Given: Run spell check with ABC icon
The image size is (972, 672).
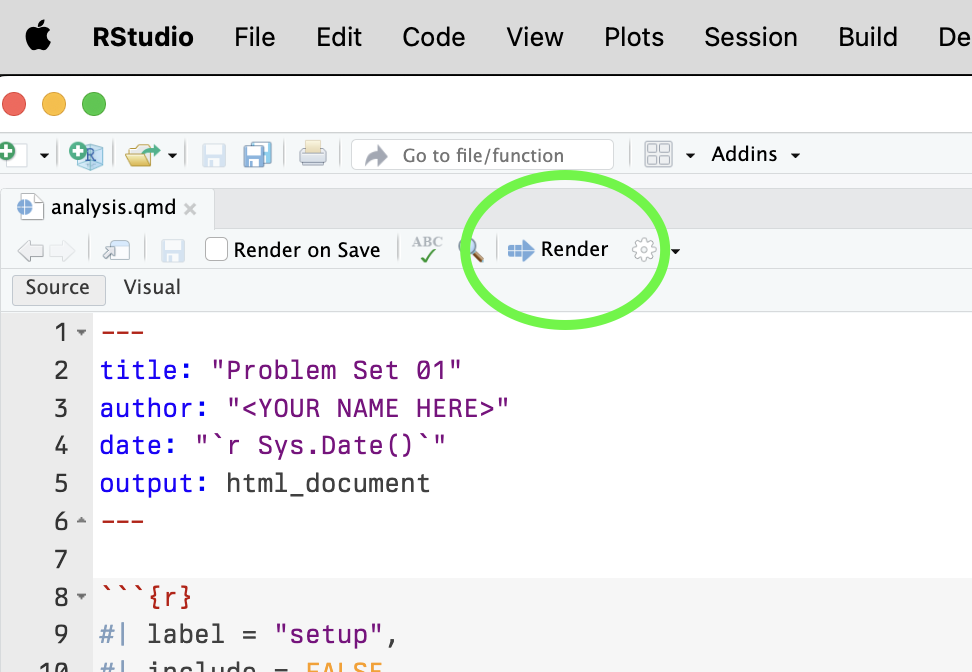Looking at the screenshot, I should click(x=427, y=249).
